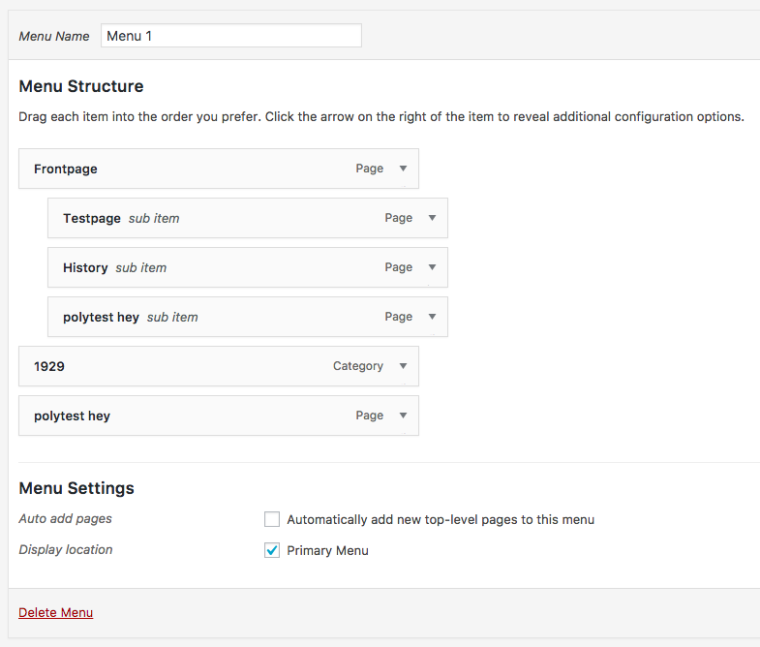Select the 1929 menu item title
The image size is (760, 647).
coord(49,366)
